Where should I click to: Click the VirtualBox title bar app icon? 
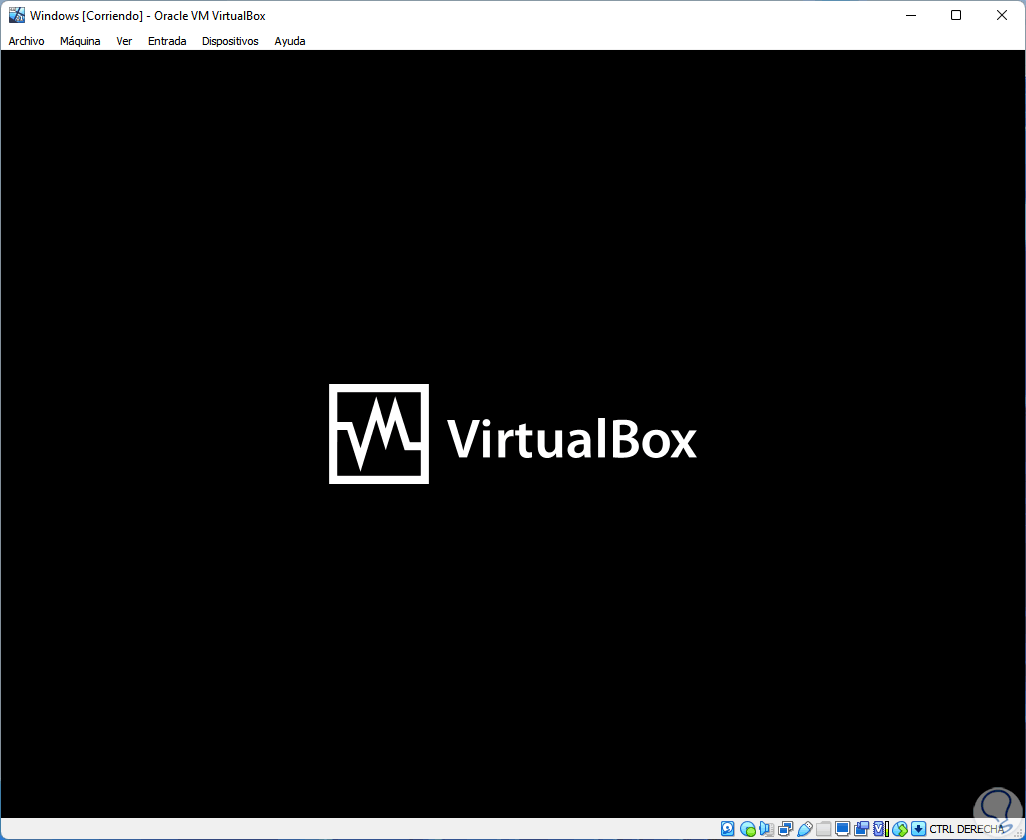[16, 15]
